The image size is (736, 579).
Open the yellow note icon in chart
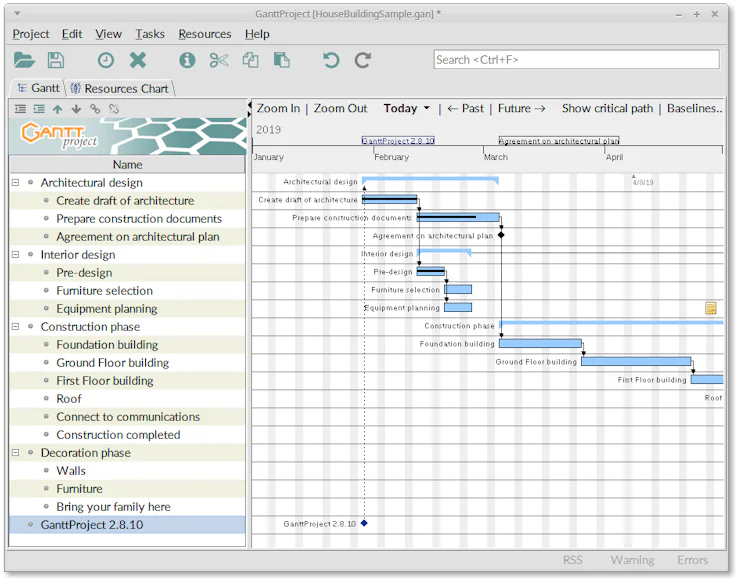pyautogui.click(x=711, y=308)
